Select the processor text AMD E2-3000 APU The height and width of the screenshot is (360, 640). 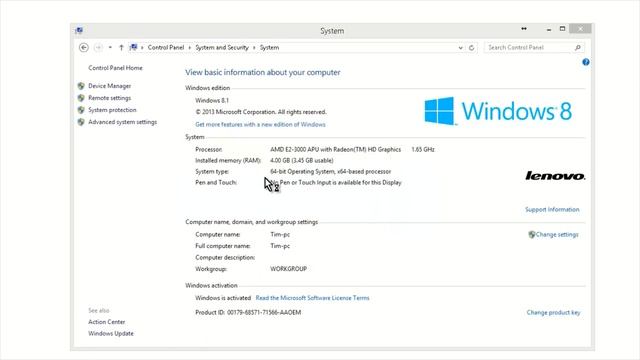pyautogui.click(x=336, y=149)
